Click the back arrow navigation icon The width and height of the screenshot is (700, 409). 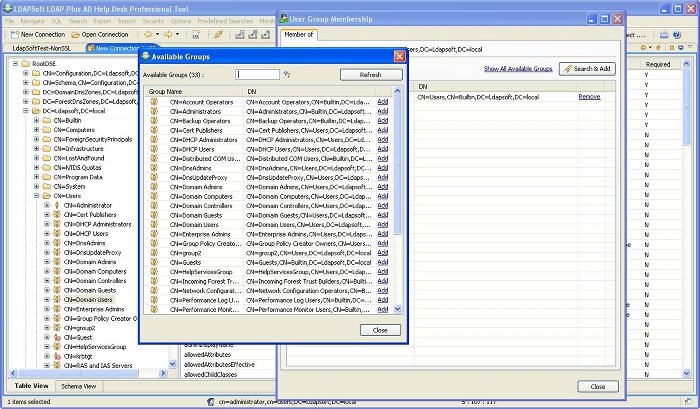click(146, 34)
